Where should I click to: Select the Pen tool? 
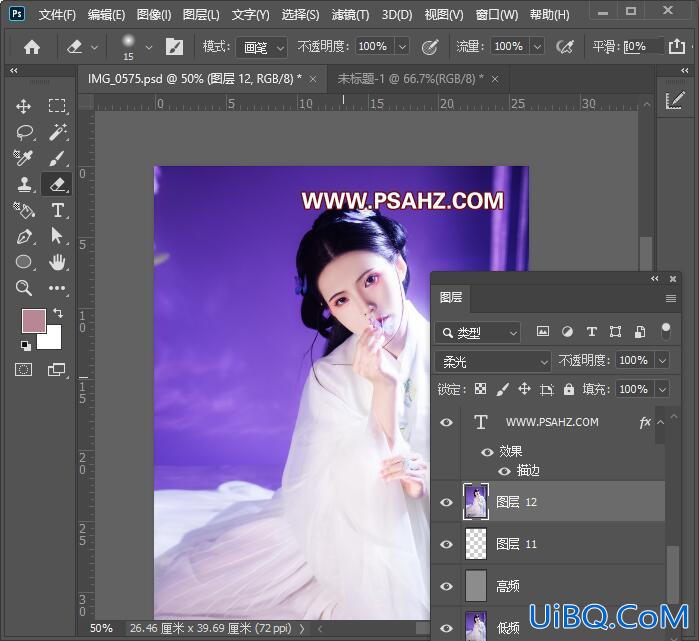click(24, 236)
